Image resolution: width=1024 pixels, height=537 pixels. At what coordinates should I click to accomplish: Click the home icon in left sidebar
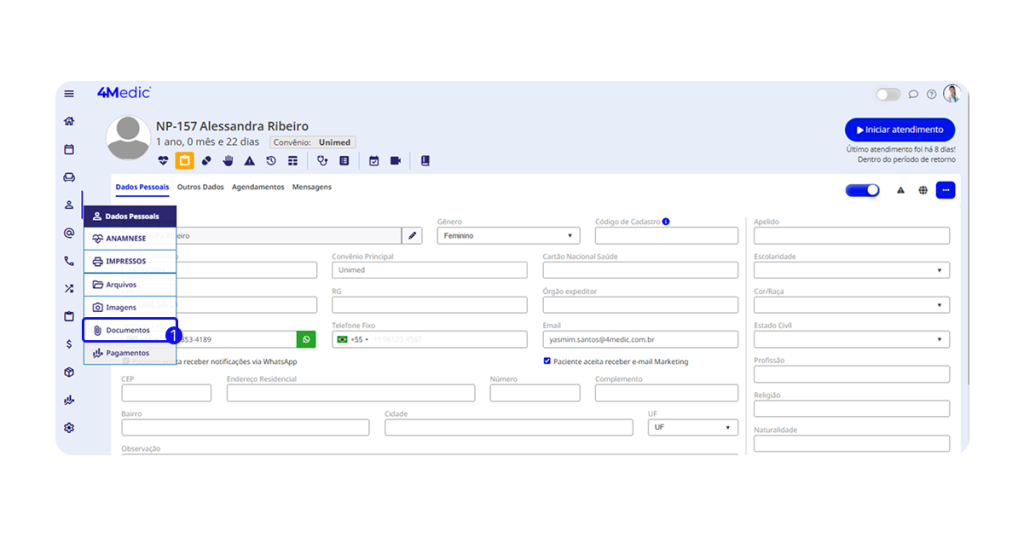coord(69,121)
